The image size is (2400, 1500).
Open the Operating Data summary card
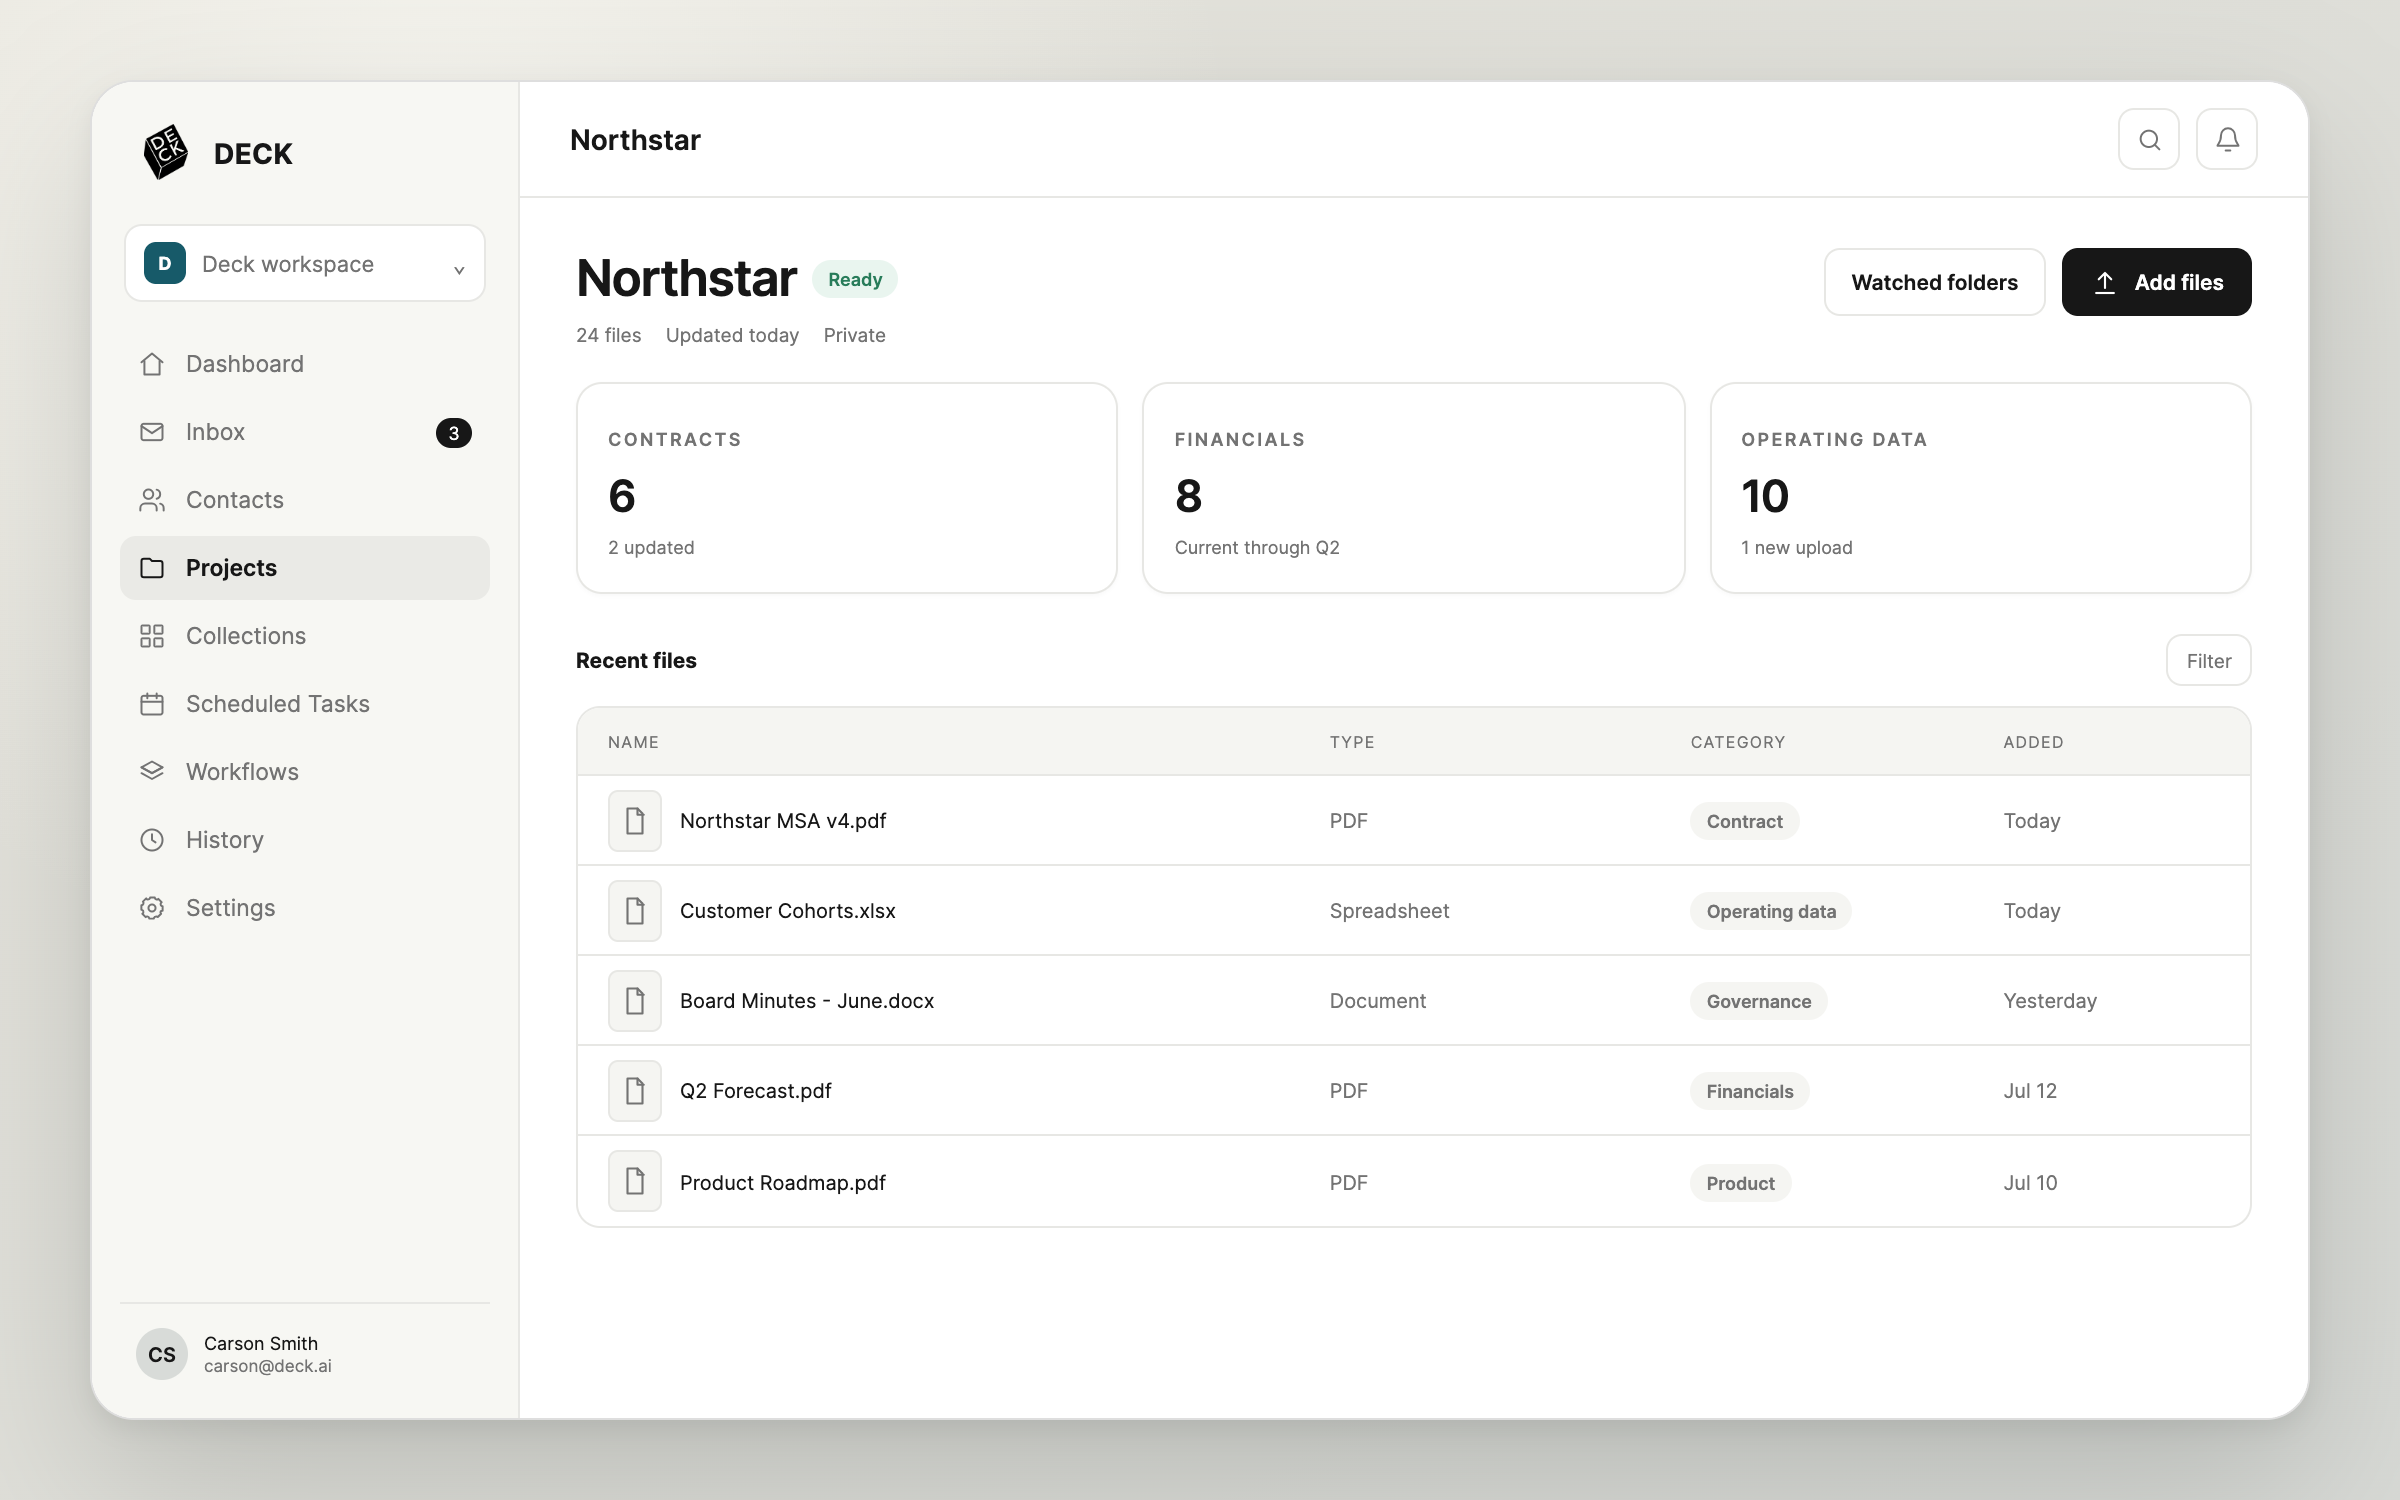pyautogui.click(x=1981, y=488)
